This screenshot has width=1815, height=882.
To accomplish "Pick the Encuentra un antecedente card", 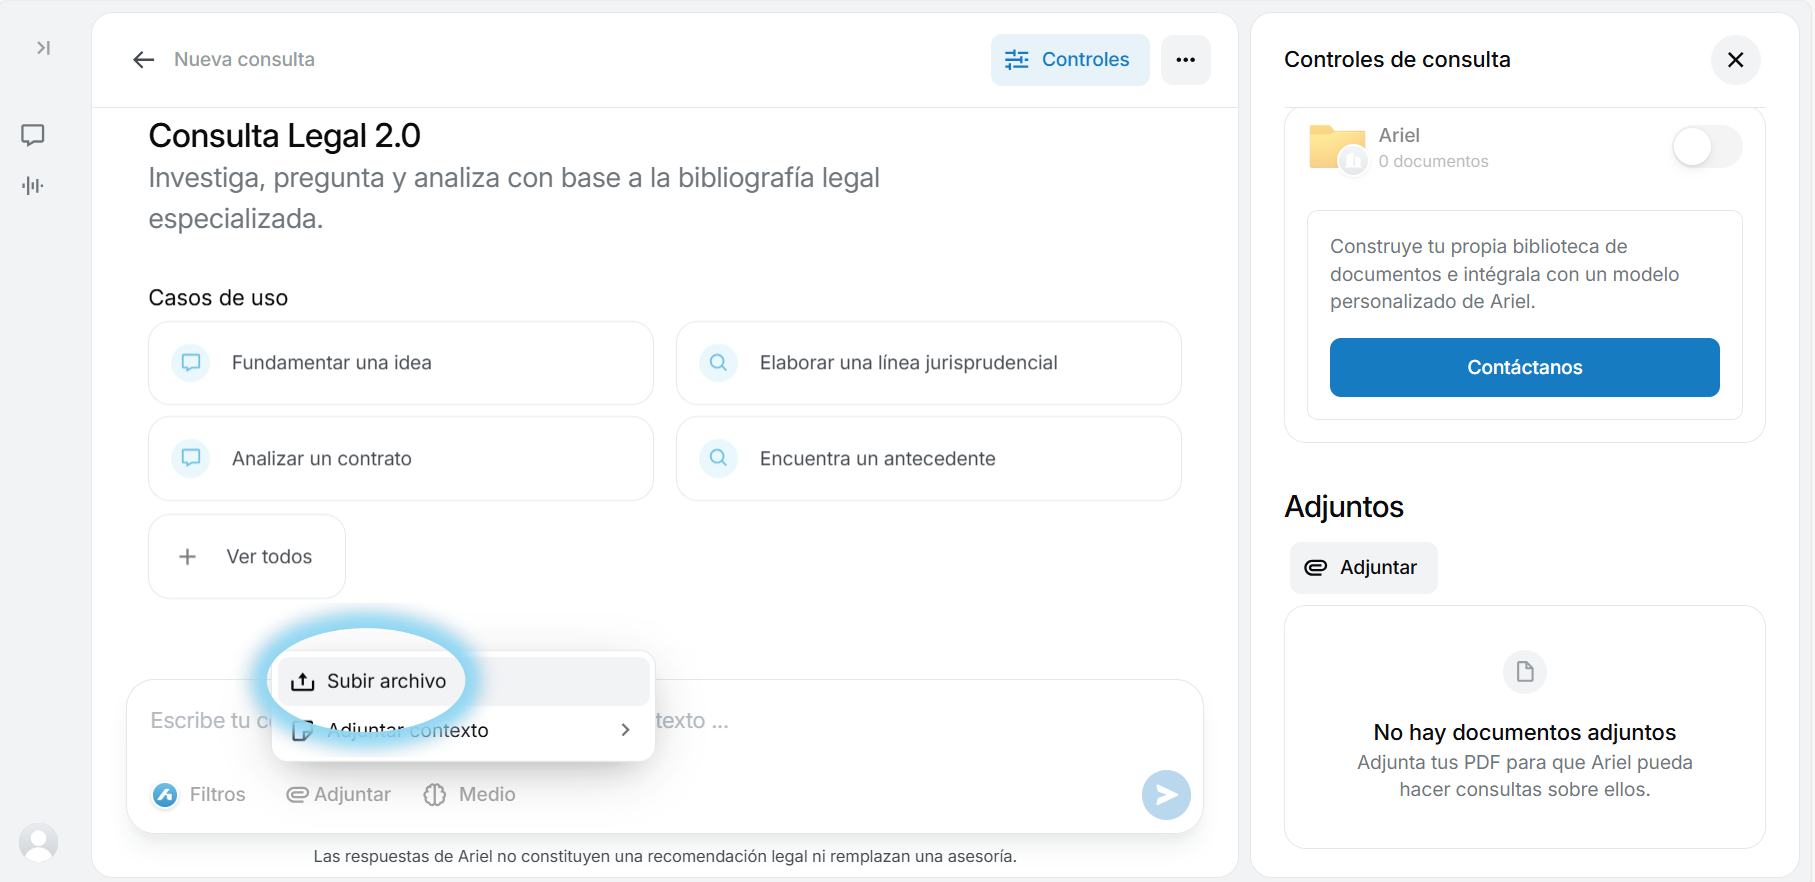I will click(927, 459).
